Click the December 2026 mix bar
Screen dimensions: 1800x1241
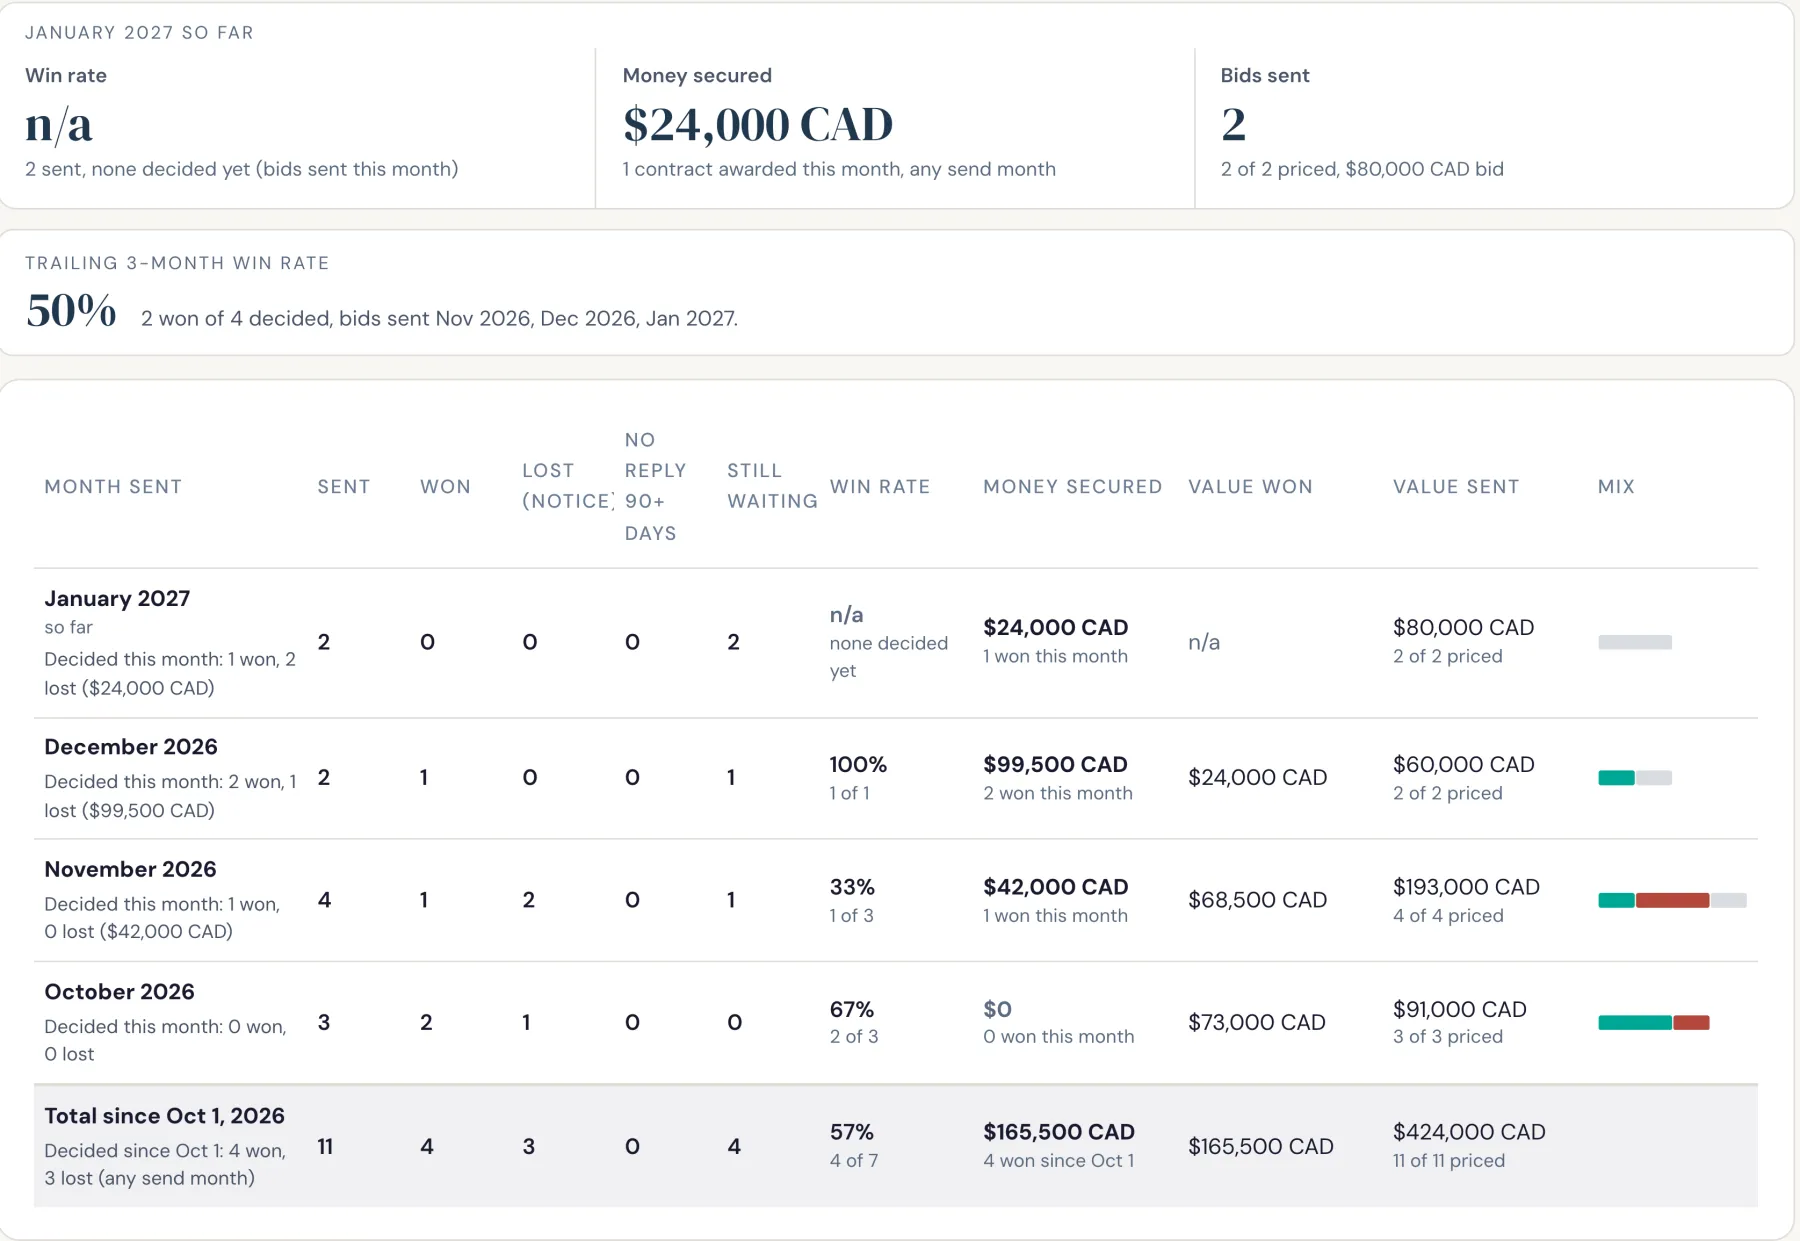[x=1635, y=778]
